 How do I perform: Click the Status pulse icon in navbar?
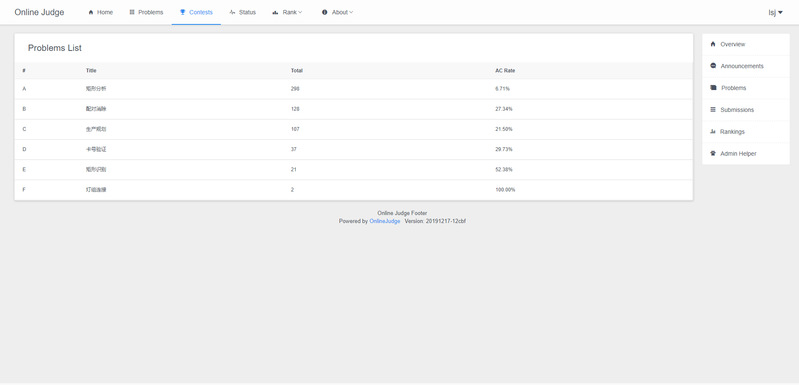point(232,12)
